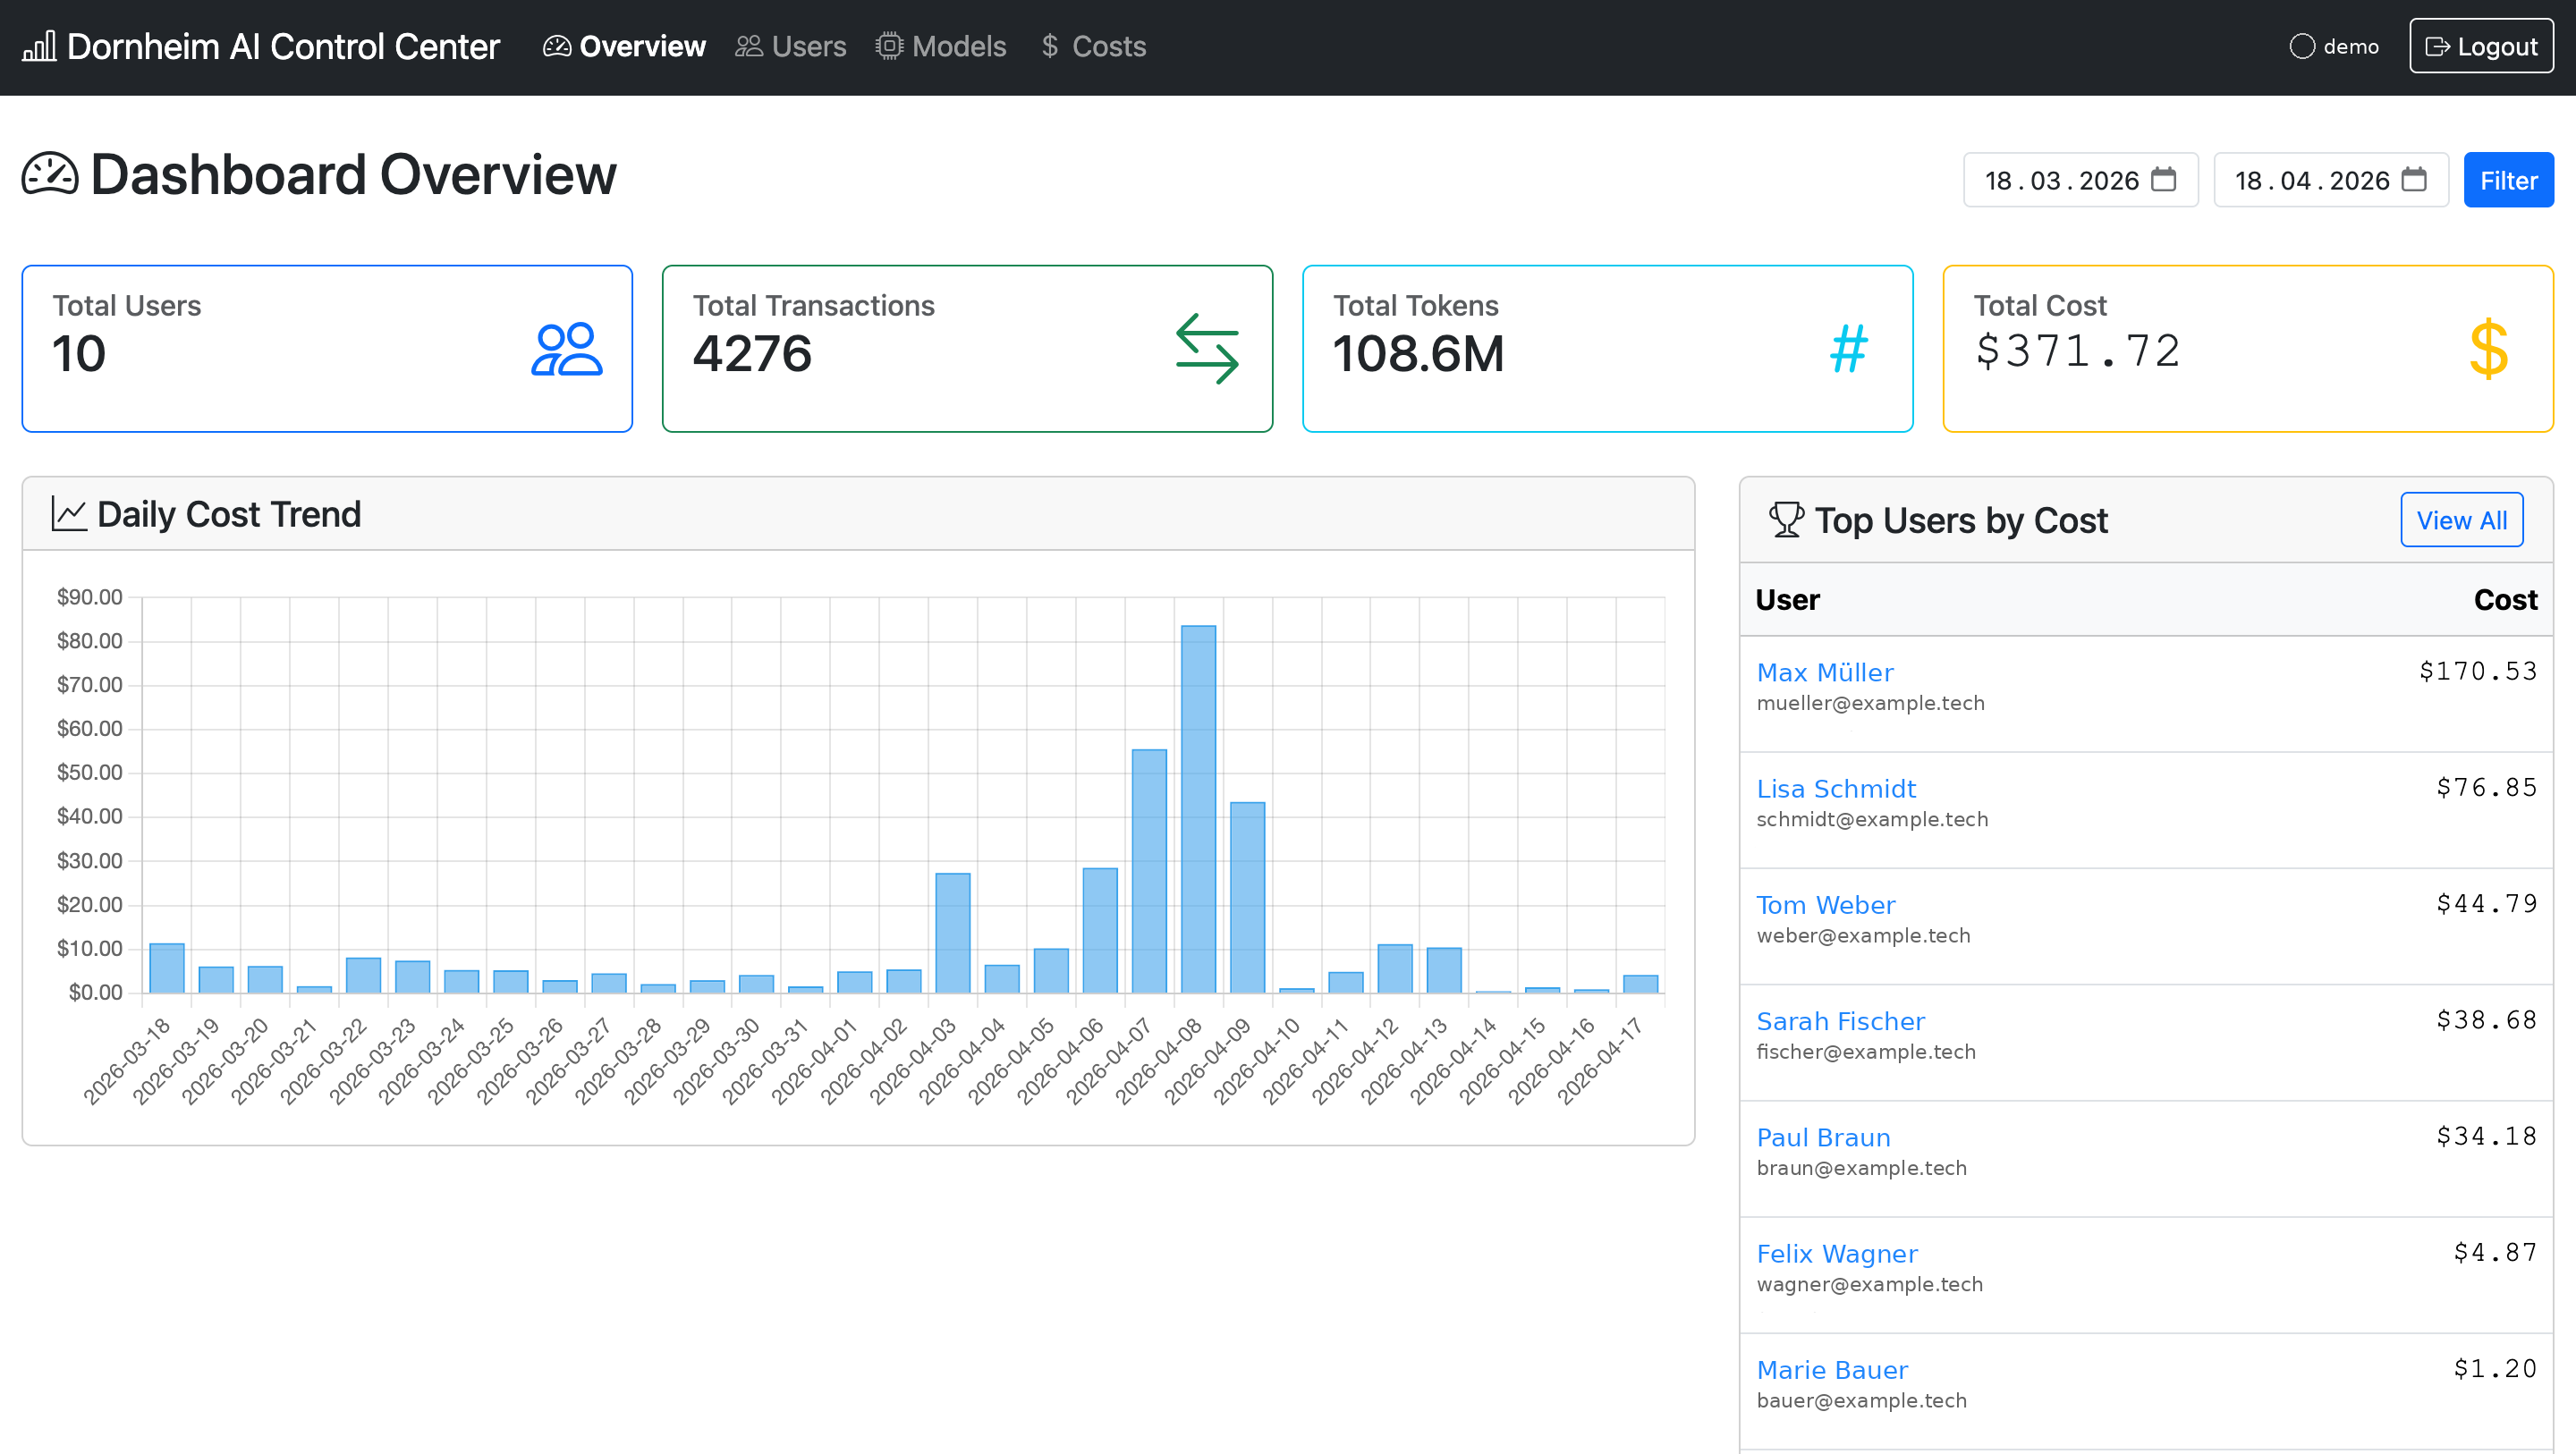
Task: Click the hash icon in Total Tokens card
Action: tap(1846, 348)
